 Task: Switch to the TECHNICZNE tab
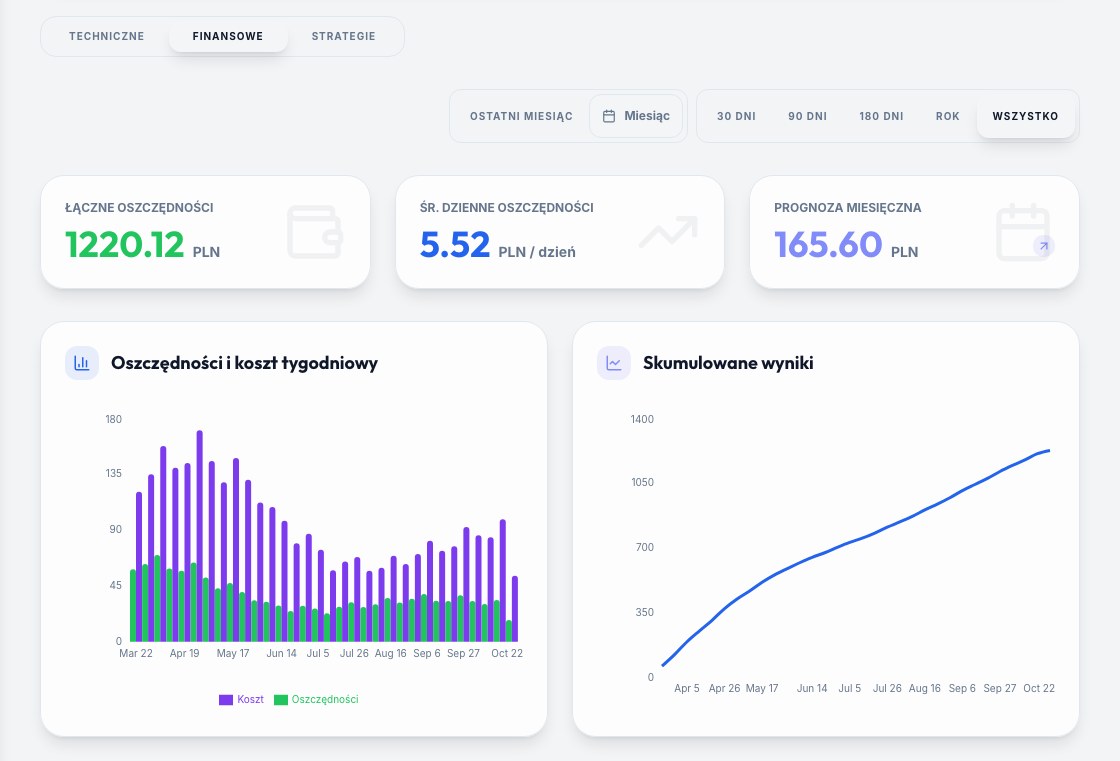pos(106,36)
